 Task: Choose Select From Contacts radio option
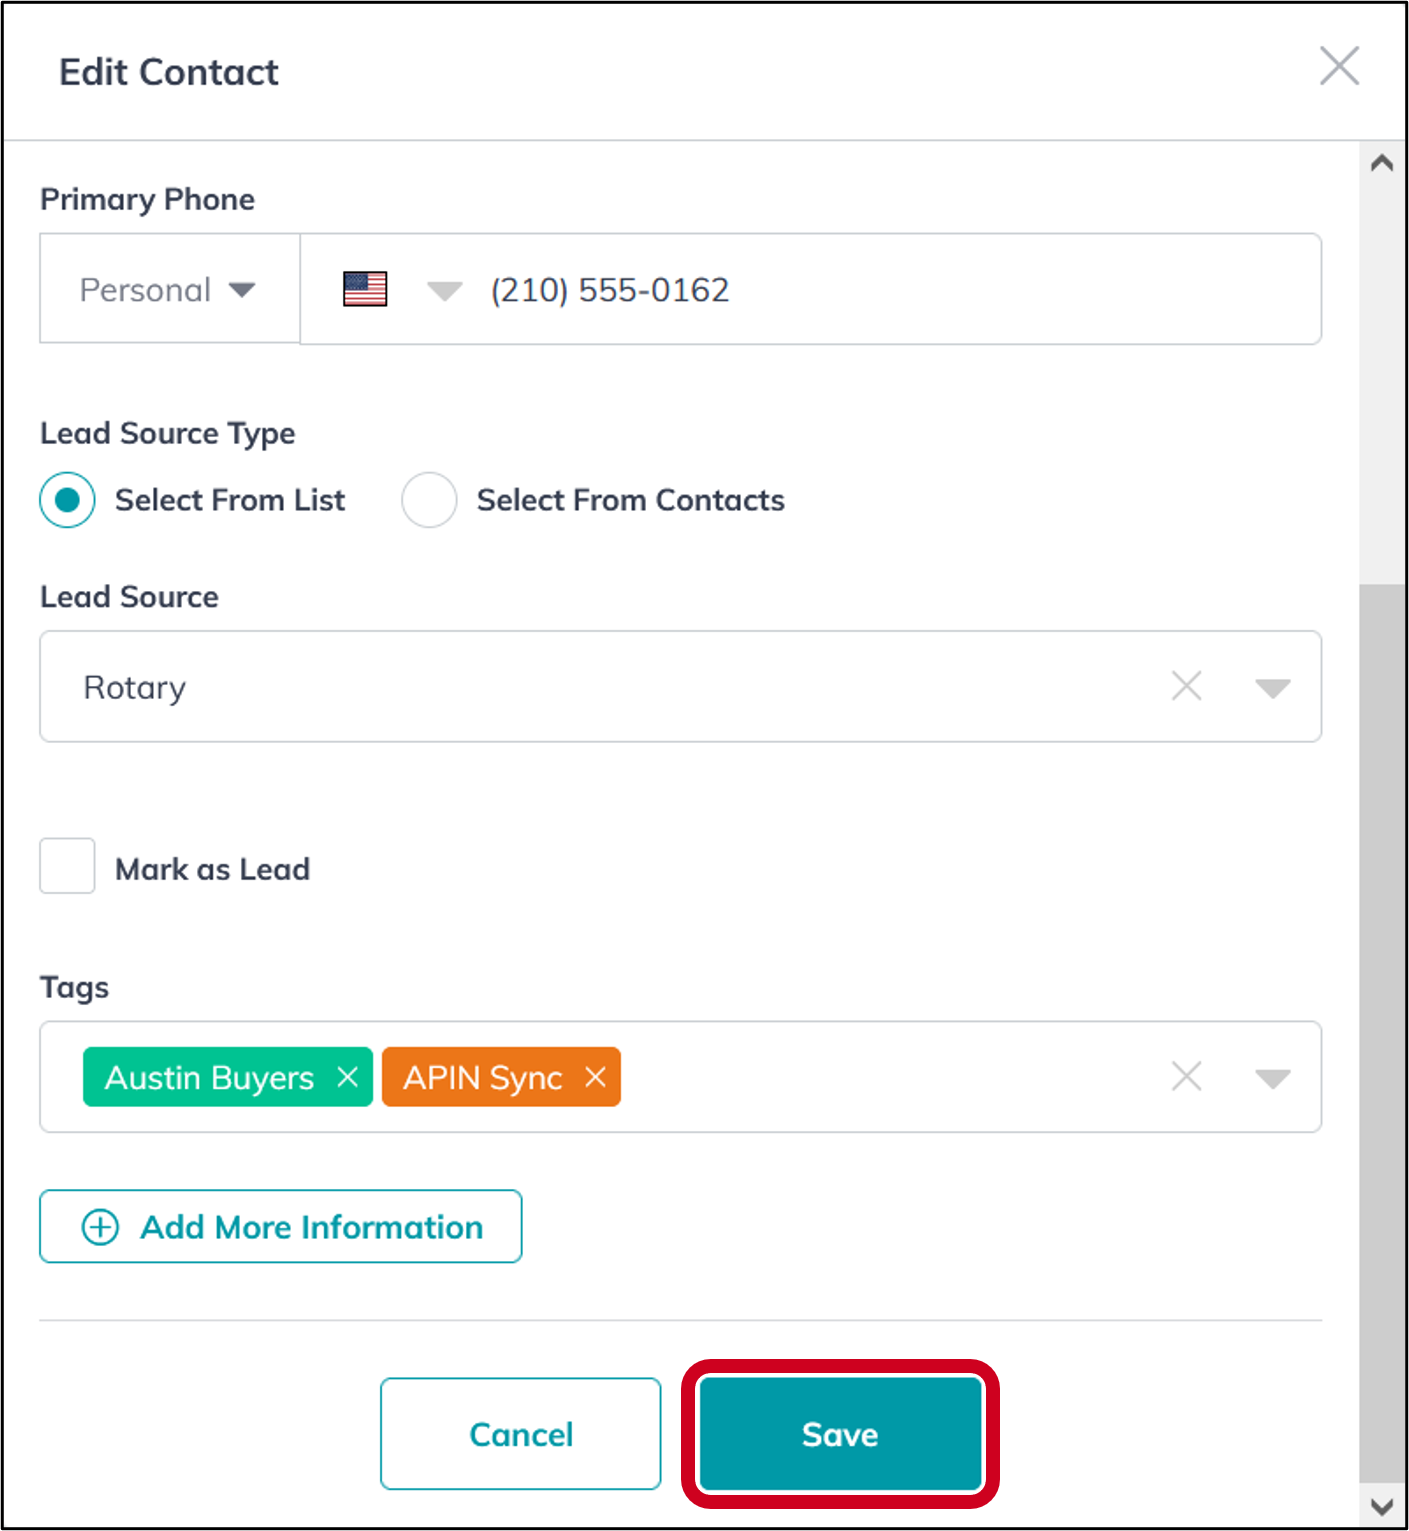click(x=429, y=500)
